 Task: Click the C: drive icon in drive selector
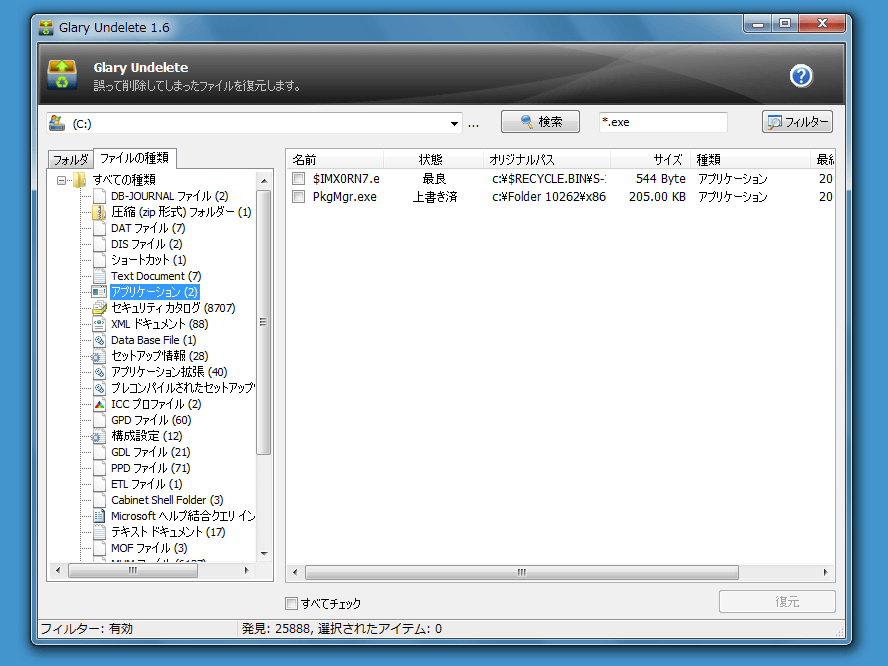click(57, 123)
